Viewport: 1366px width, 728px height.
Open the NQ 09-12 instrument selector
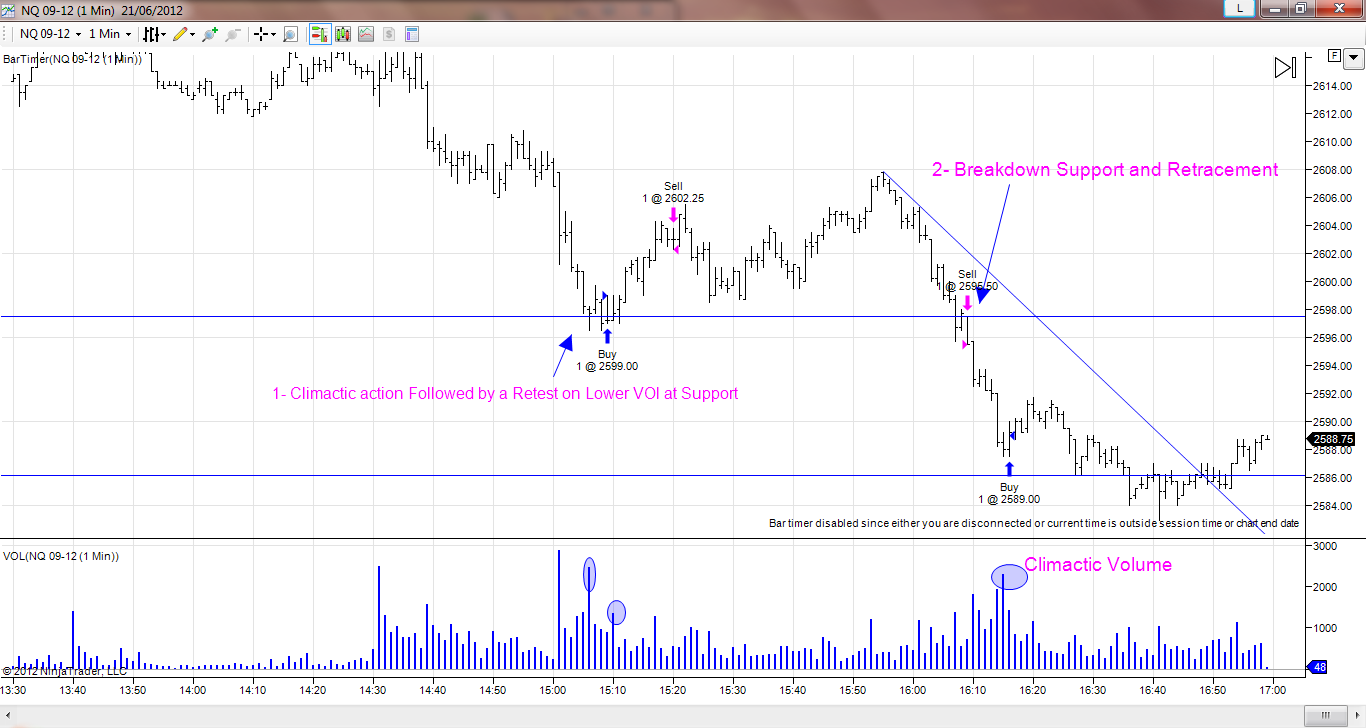[x=50, y=34]
